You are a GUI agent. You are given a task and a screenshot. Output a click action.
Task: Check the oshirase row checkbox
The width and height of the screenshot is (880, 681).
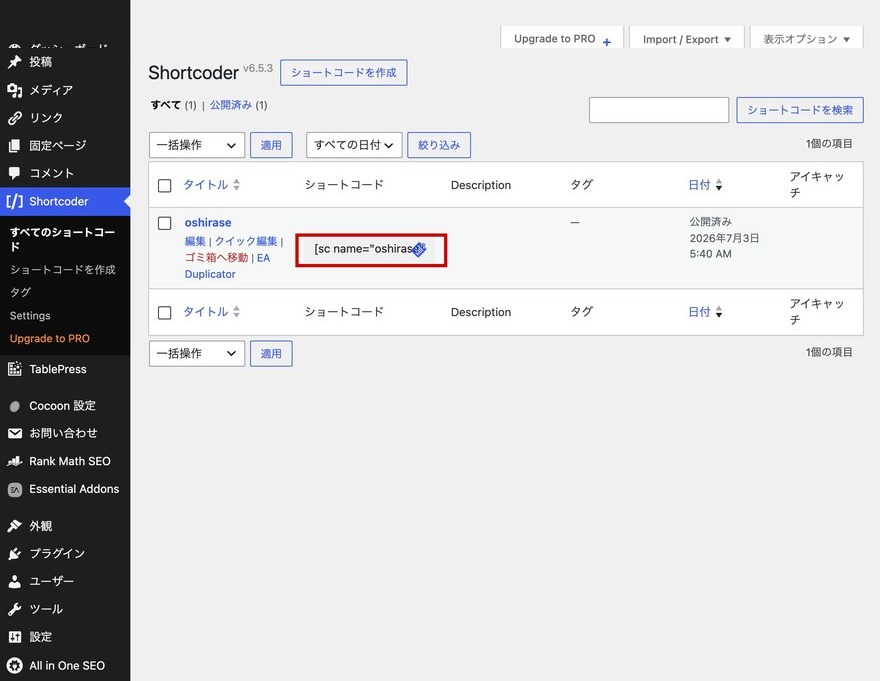click(x=164, y=223)
